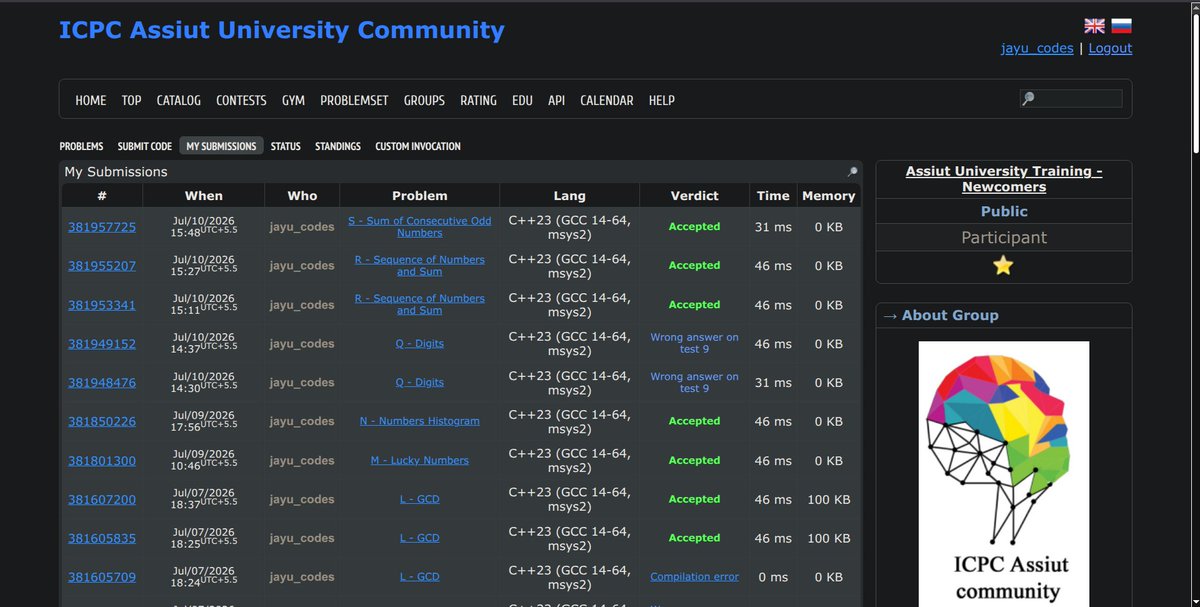Open L - GCD in submission 381605835 row

coord(420,538)
